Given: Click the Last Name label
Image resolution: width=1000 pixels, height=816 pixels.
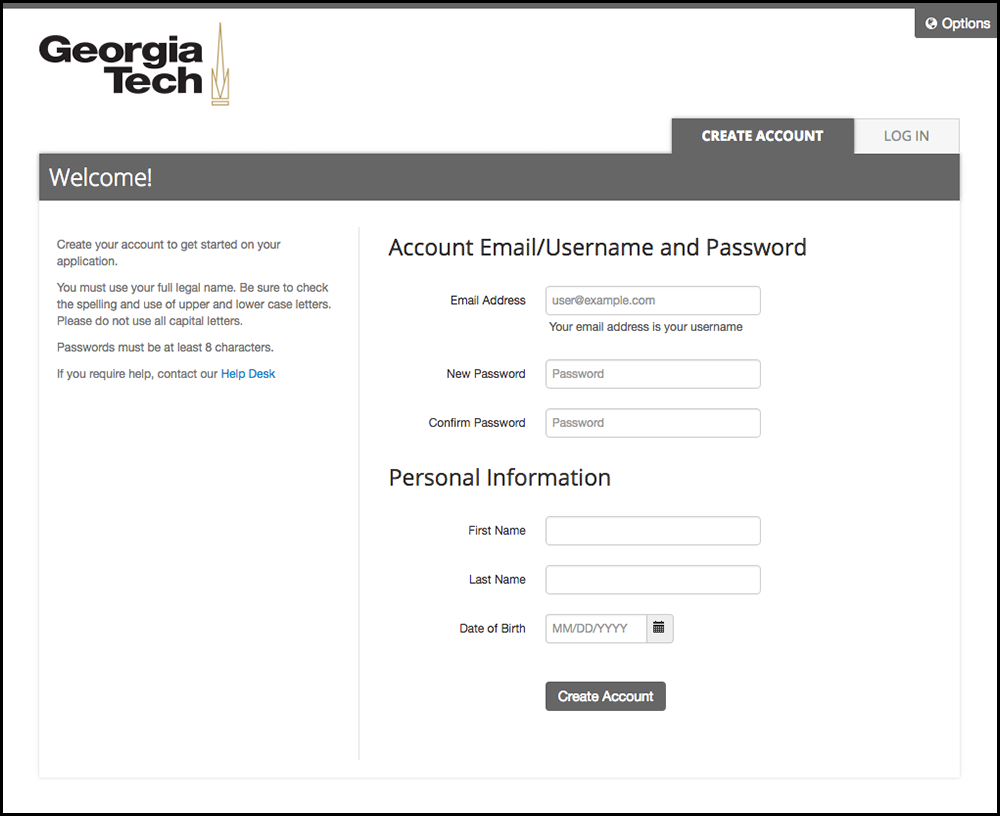Looking at the screenshot, I should pos(497,580).
